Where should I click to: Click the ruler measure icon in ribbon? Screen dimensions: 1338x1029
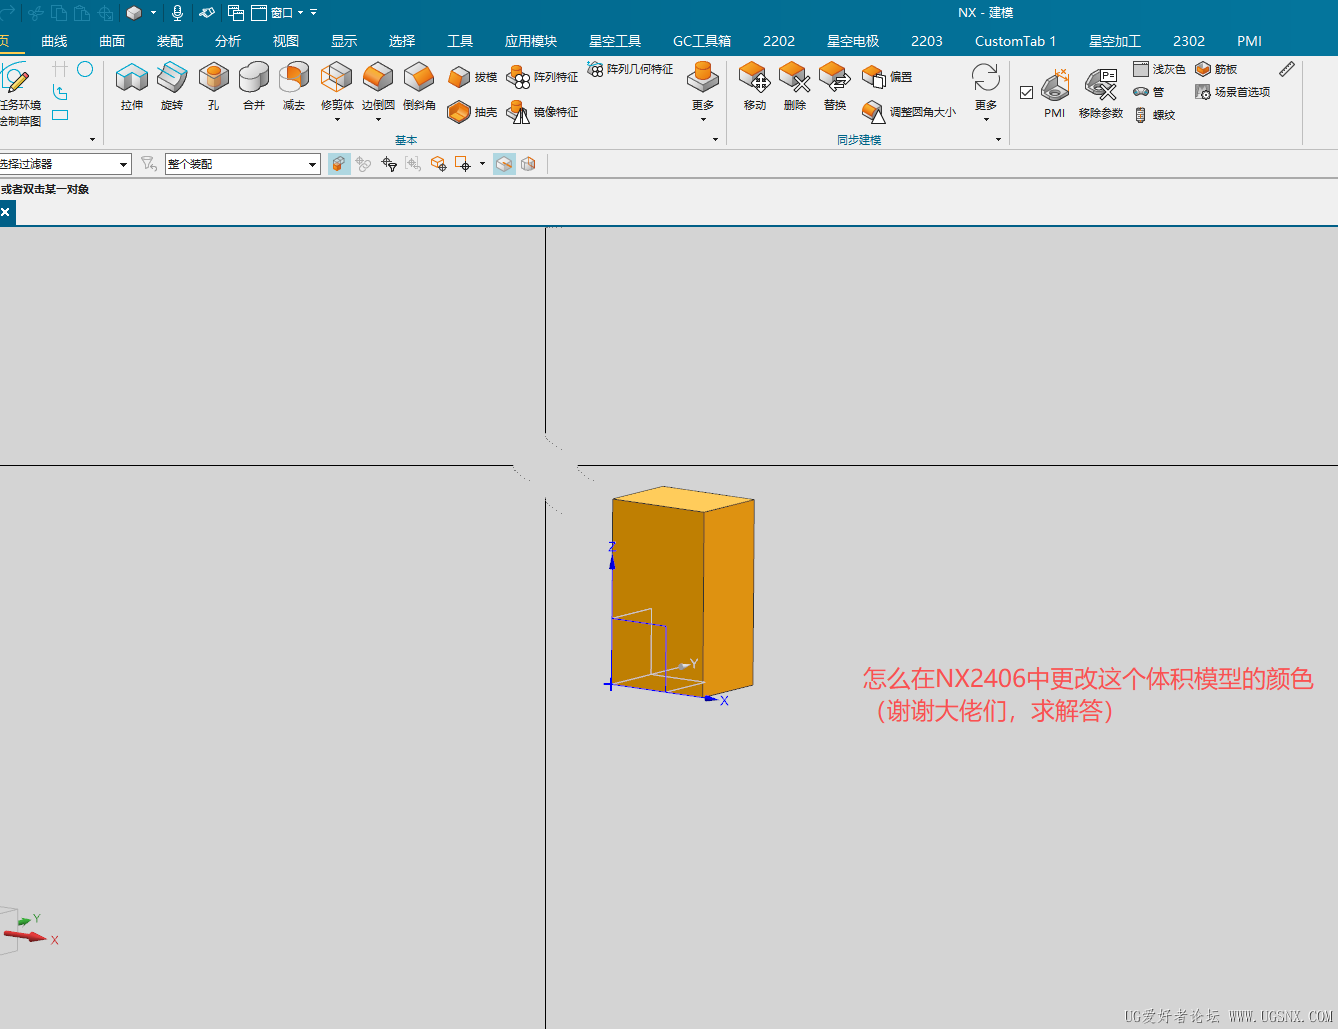1287,69
